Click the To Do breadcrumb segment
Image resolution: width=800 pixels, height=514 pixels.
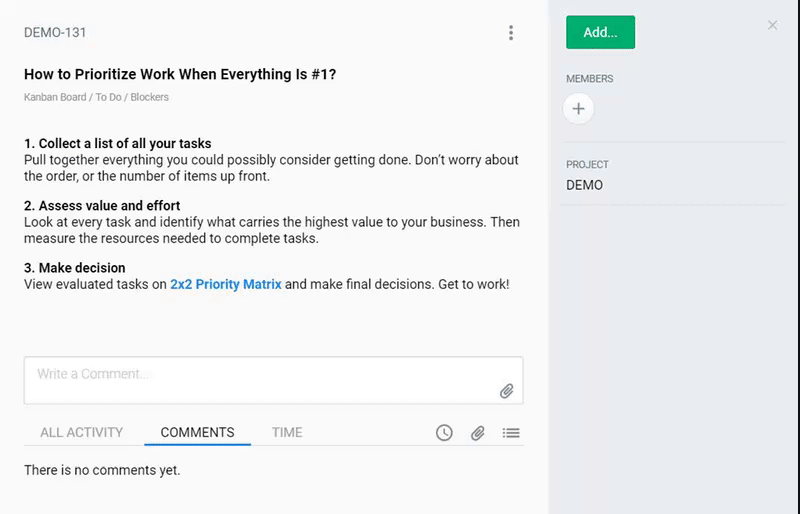(x=107, y=97)
